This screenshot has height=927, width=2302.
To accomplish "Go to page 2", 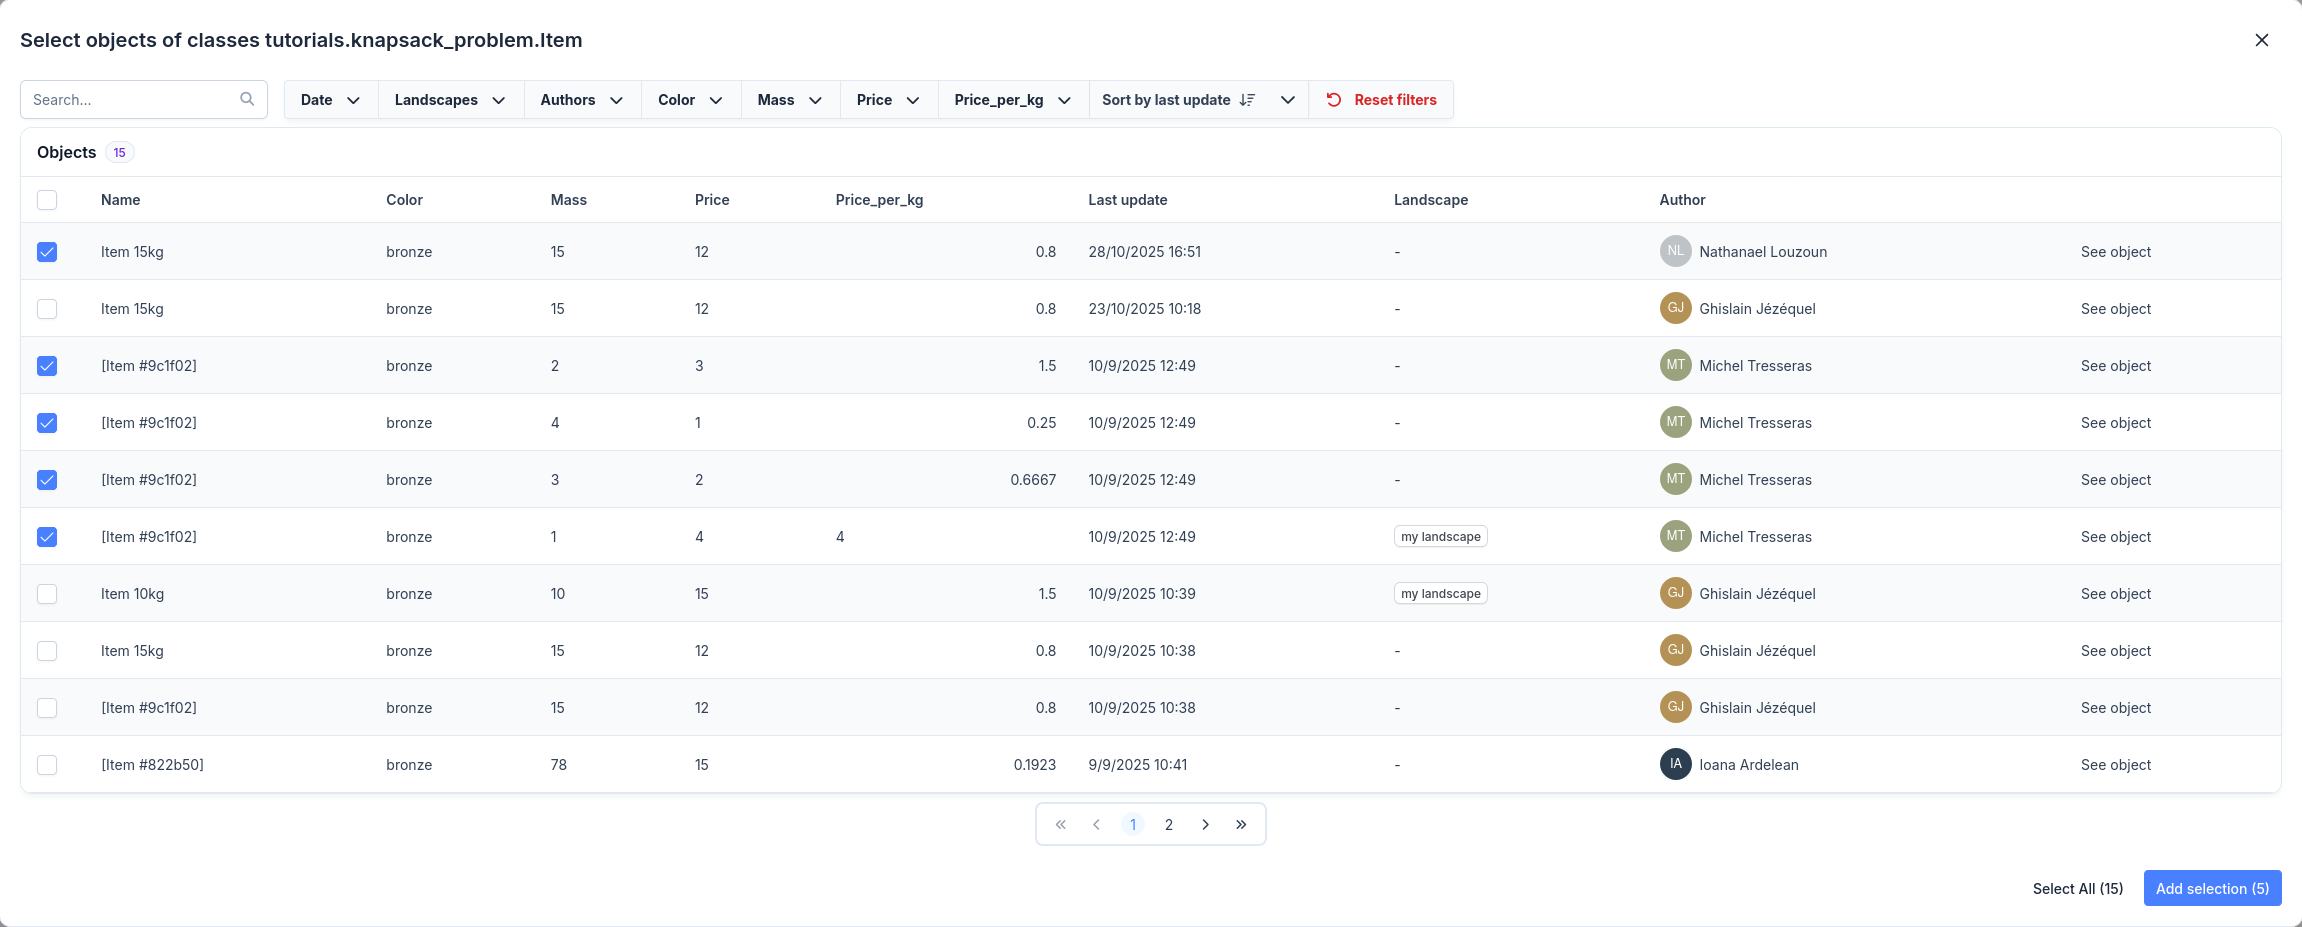I will click(1168, 825).
